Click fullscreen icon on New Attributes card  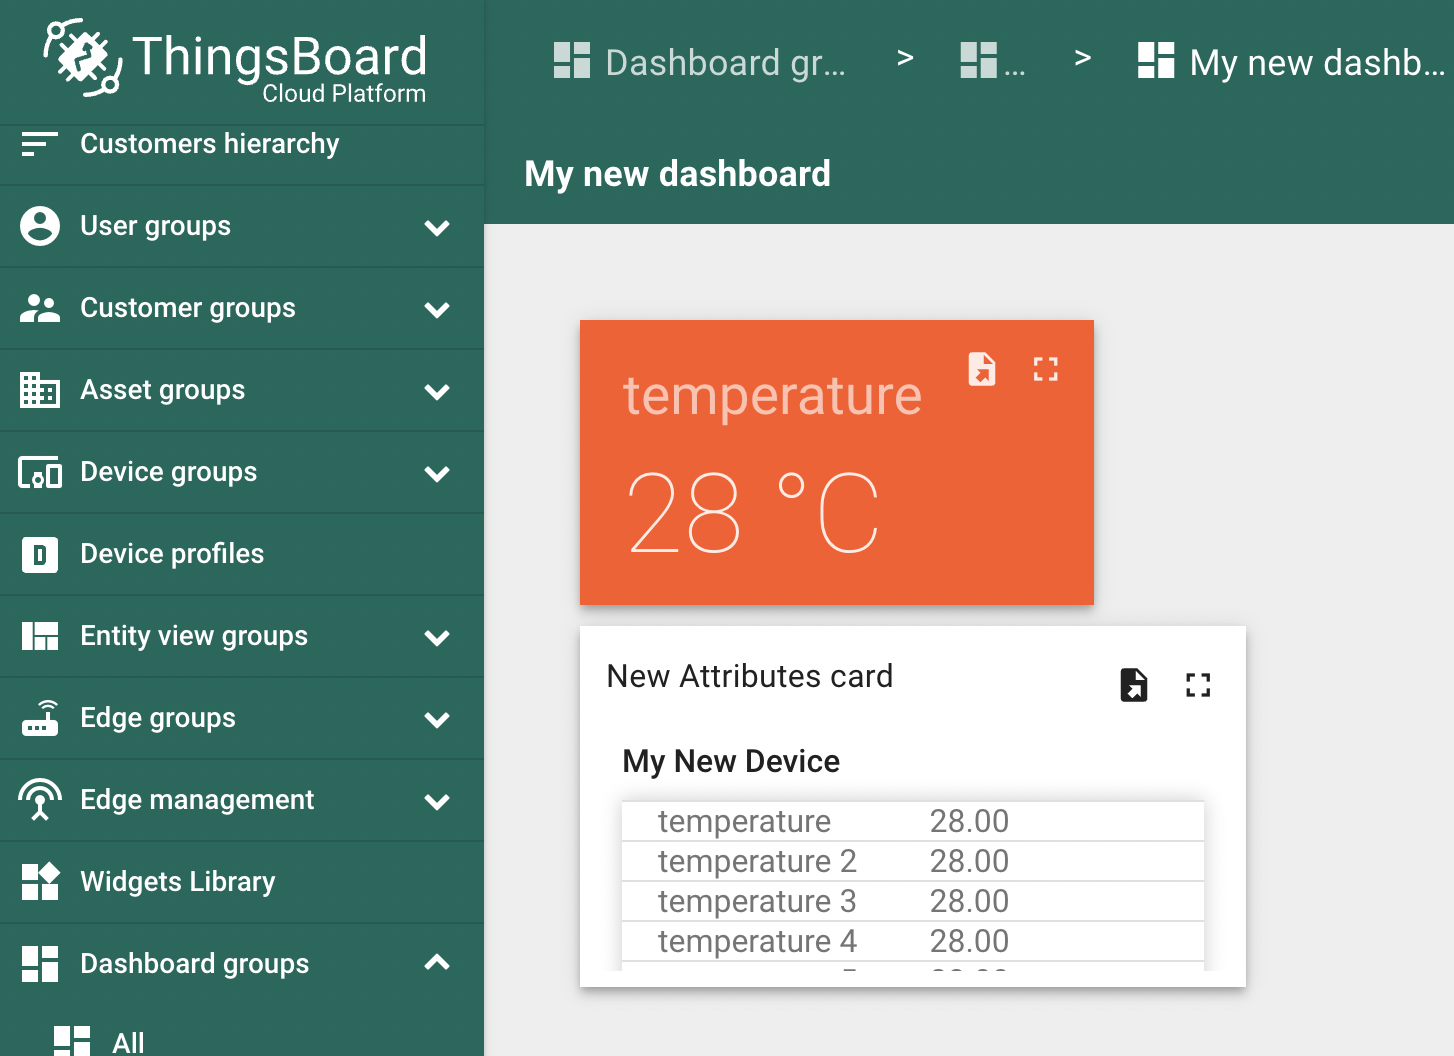[1198, 685]
